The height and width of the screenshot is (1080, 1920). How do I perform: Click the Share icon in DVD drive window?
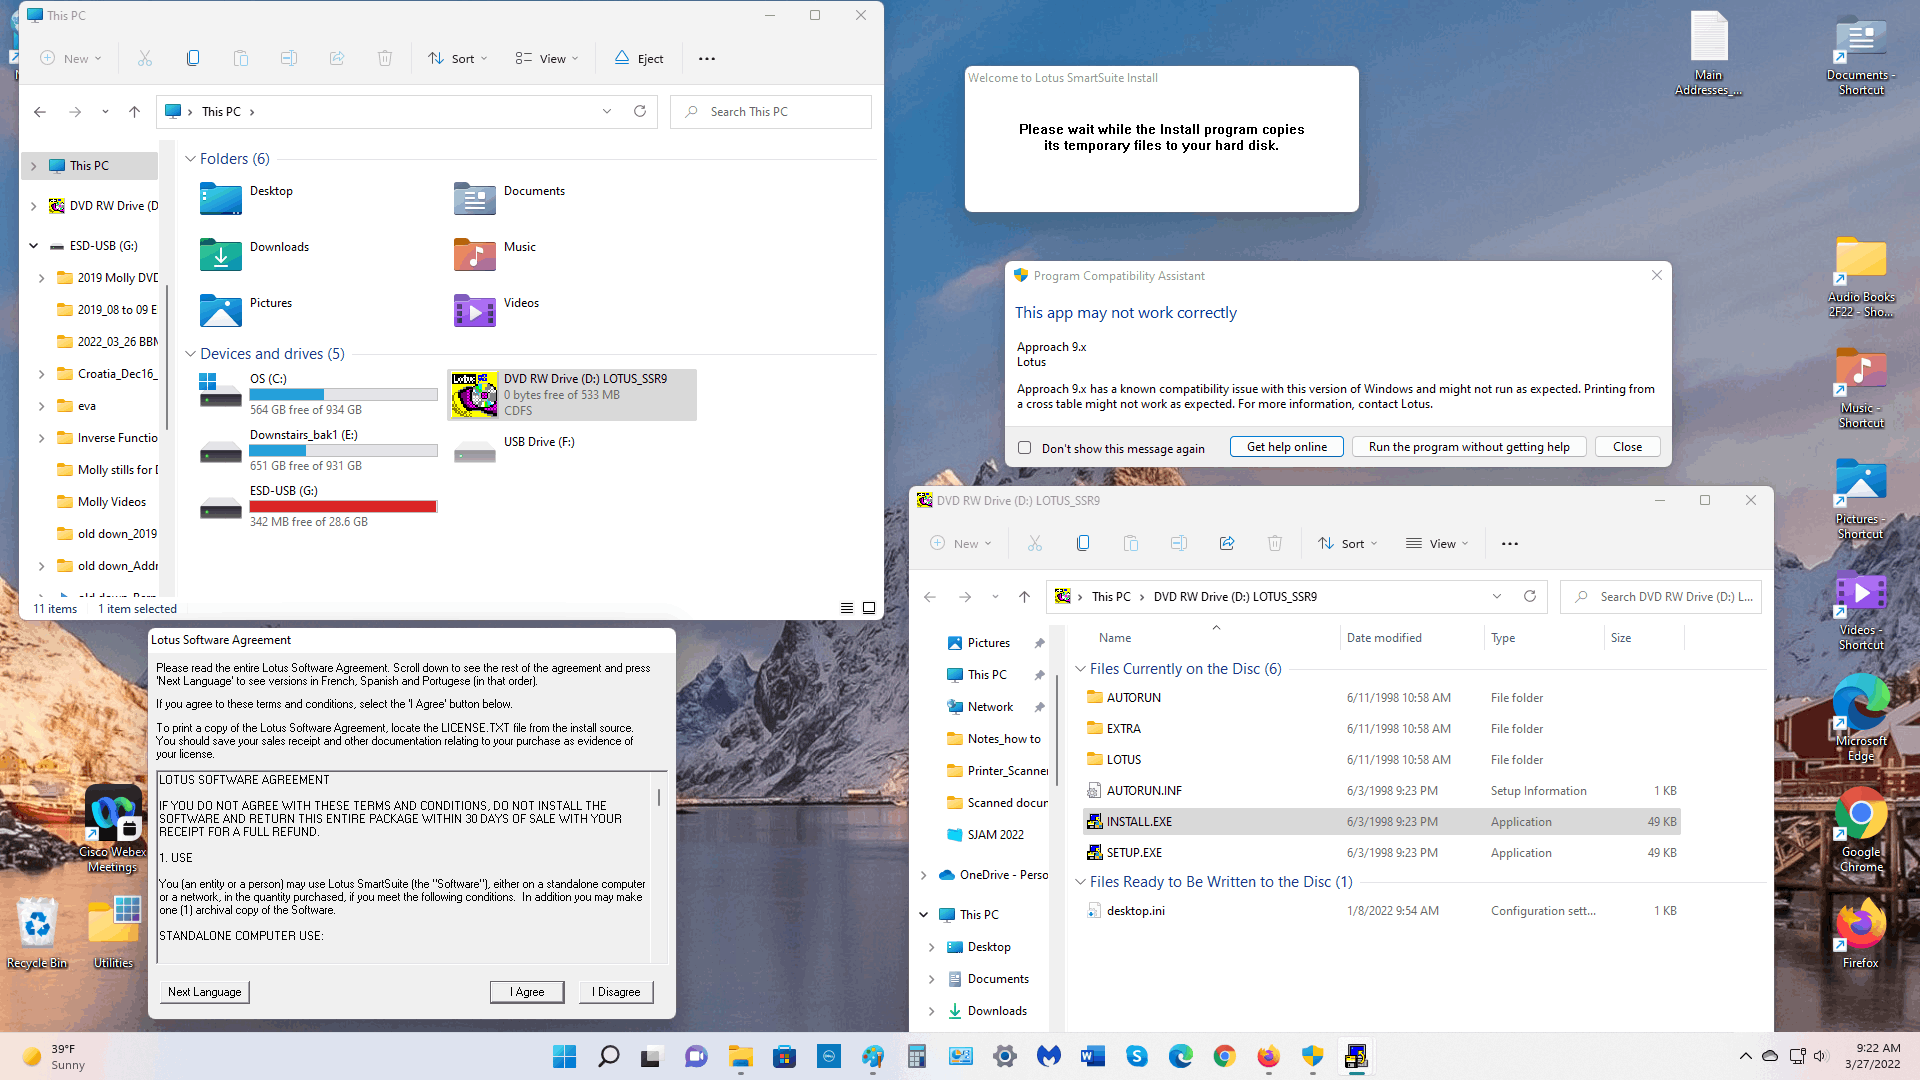tap(1226, 543)
